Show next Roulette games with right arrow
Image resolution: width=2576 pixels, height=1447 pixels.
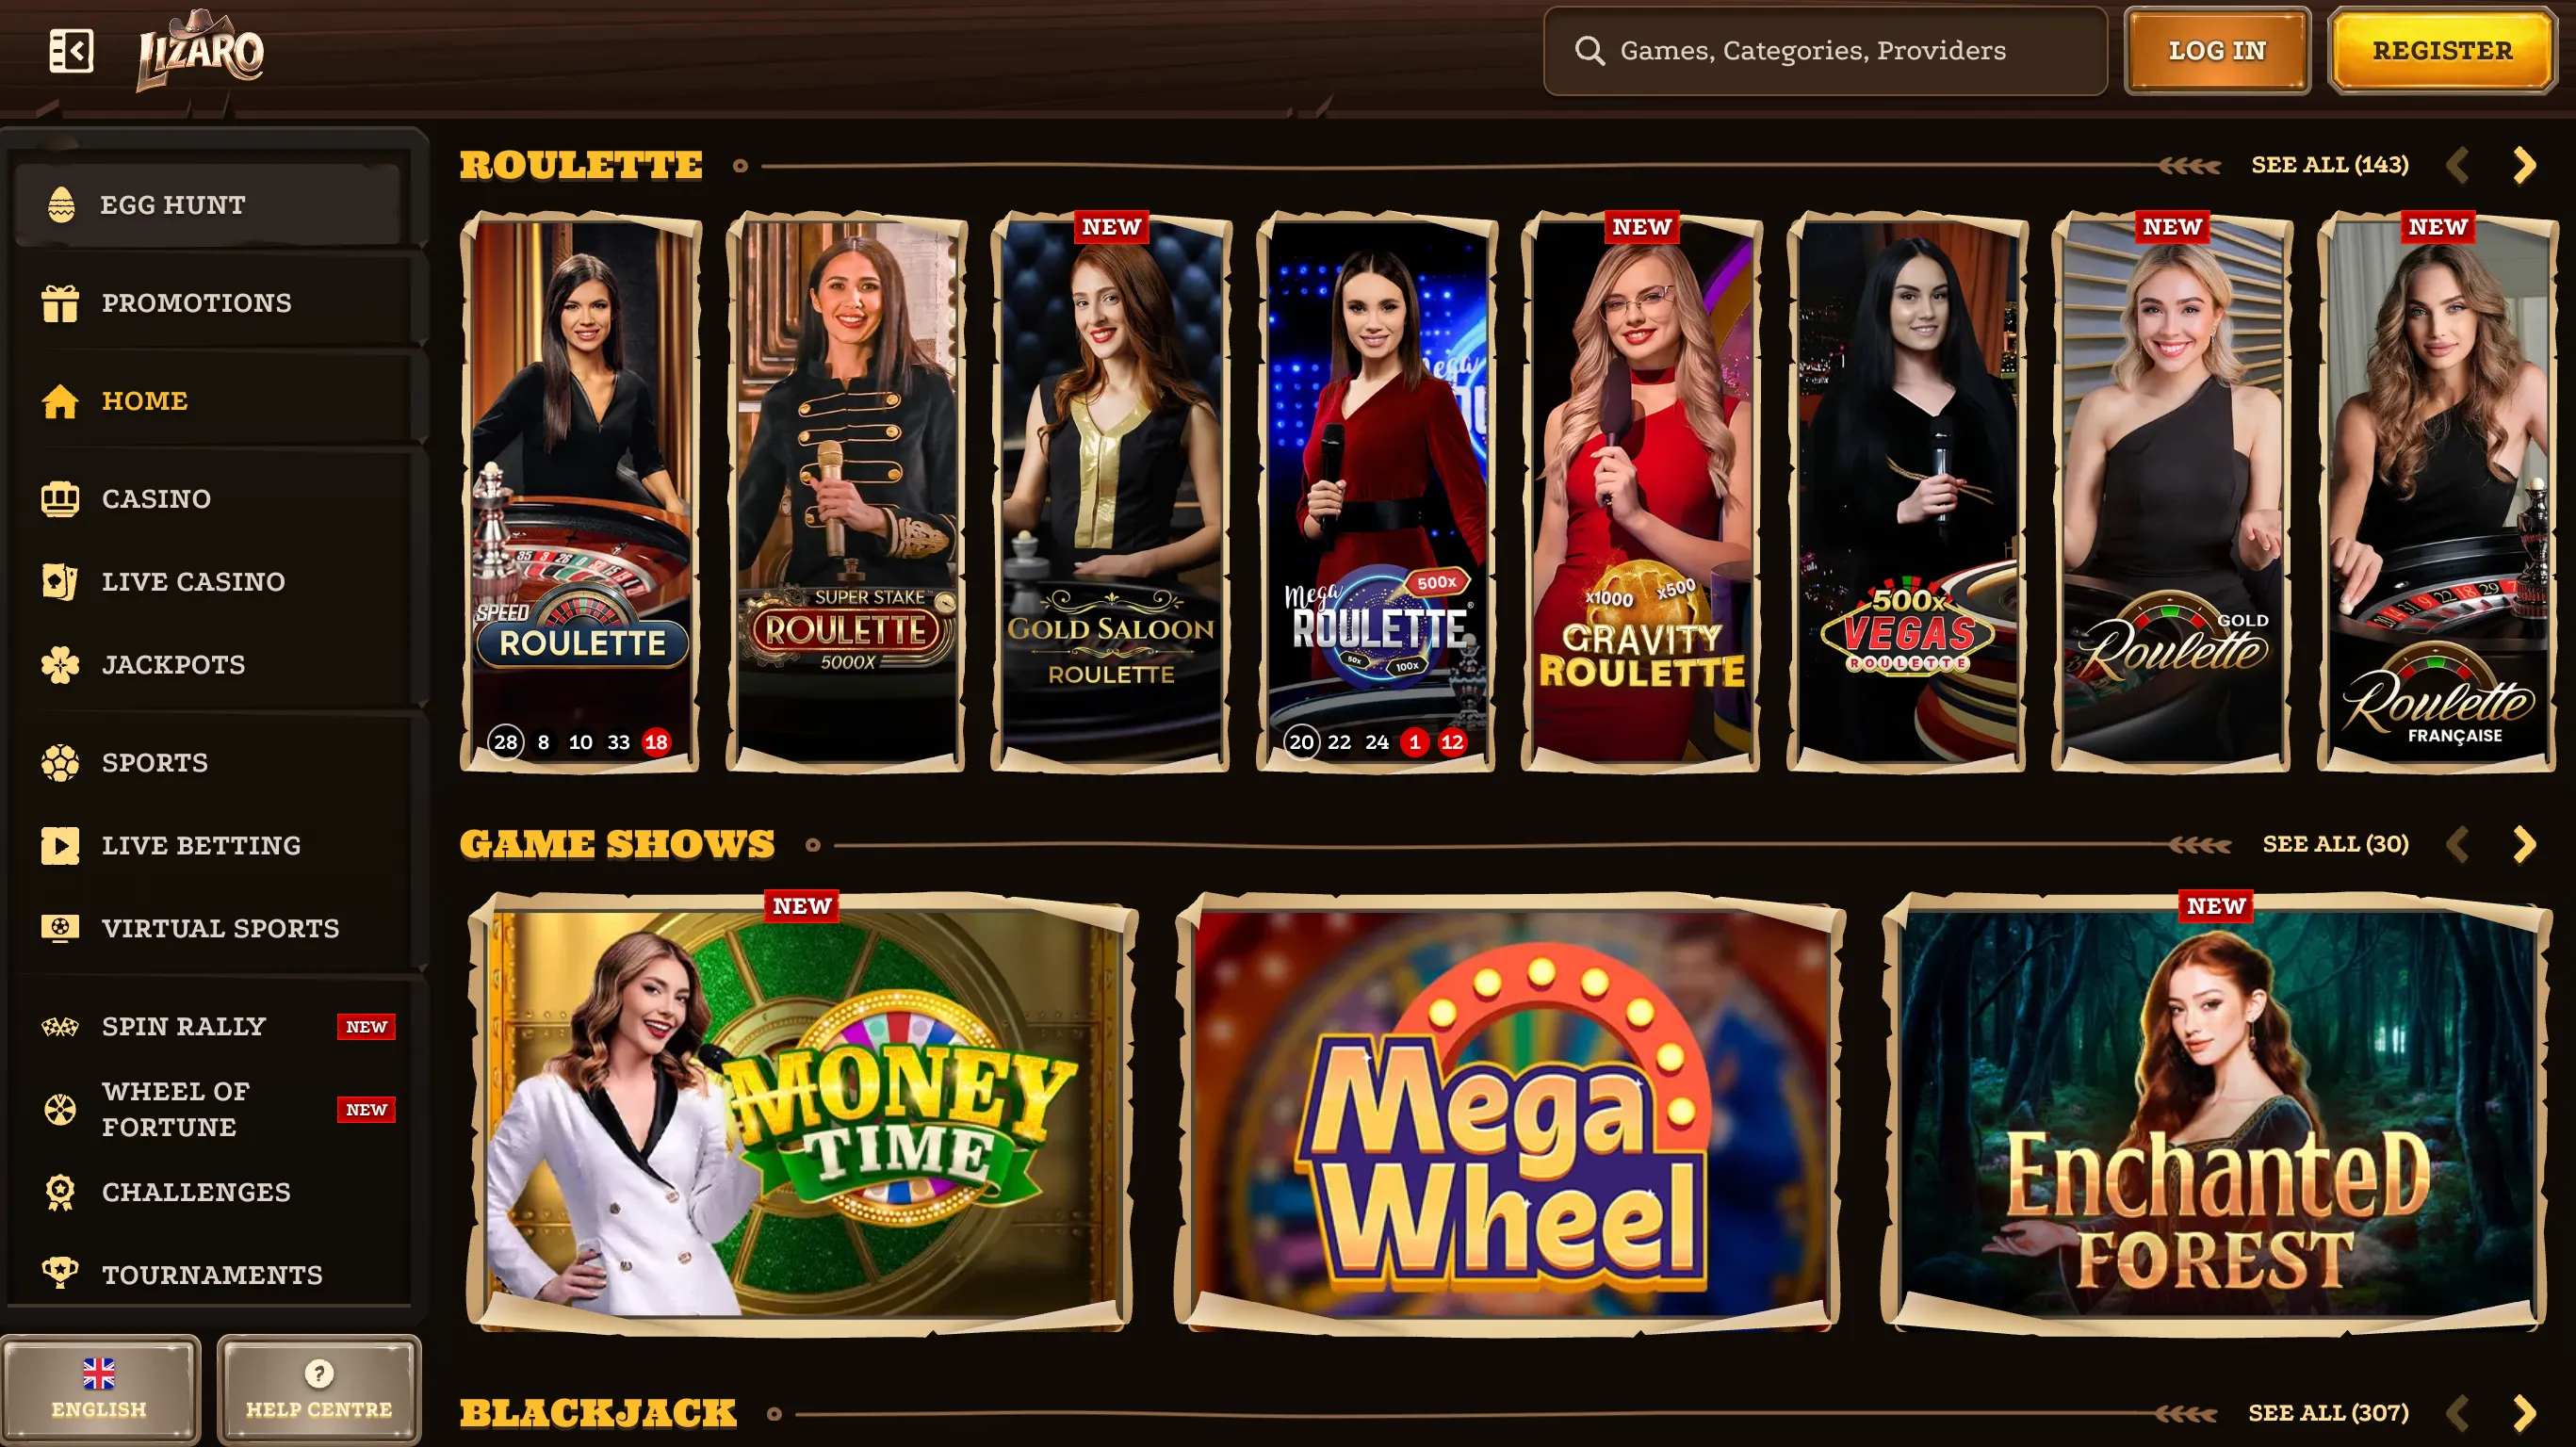[x=2524, y=165]
